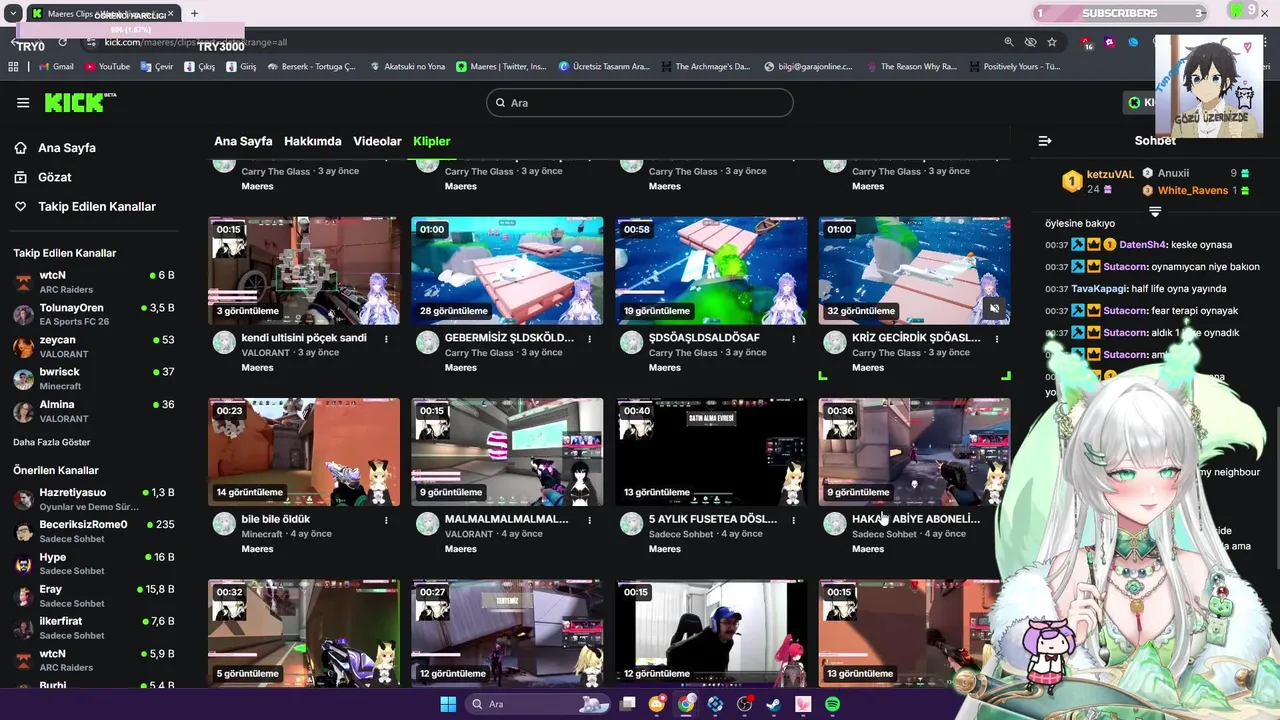Expand the chat leaderboard arrow below ketzuVAL
The height and width of the screenshot is (720, 1280).
[x=1155, y=211]
